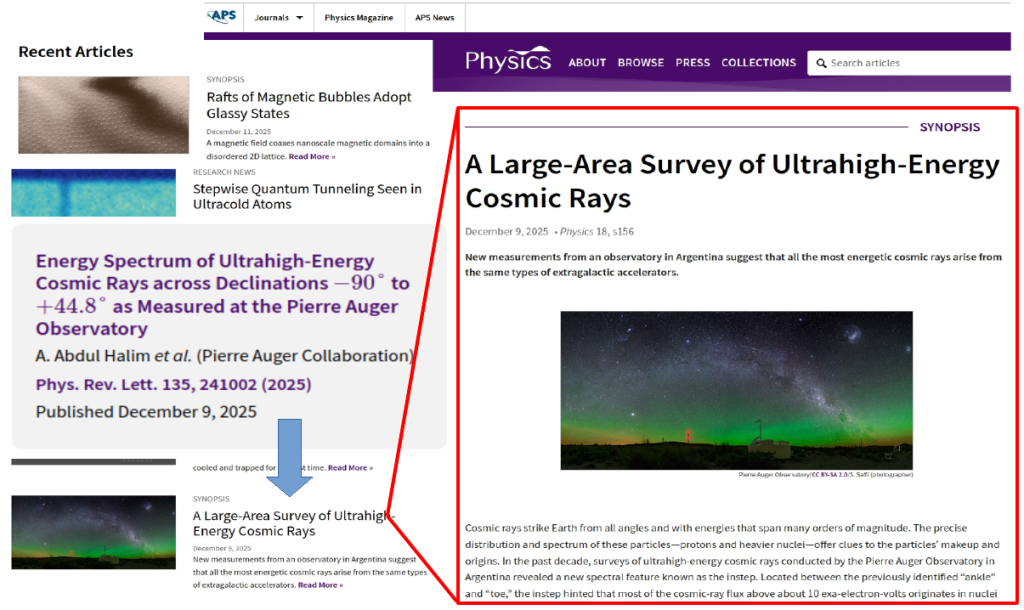Screen dimensions: 1024x610
Task: Open Rafts of Magnetic Bubbles article thumbnail
Action: pyautogui.click(x=103, y=115)
